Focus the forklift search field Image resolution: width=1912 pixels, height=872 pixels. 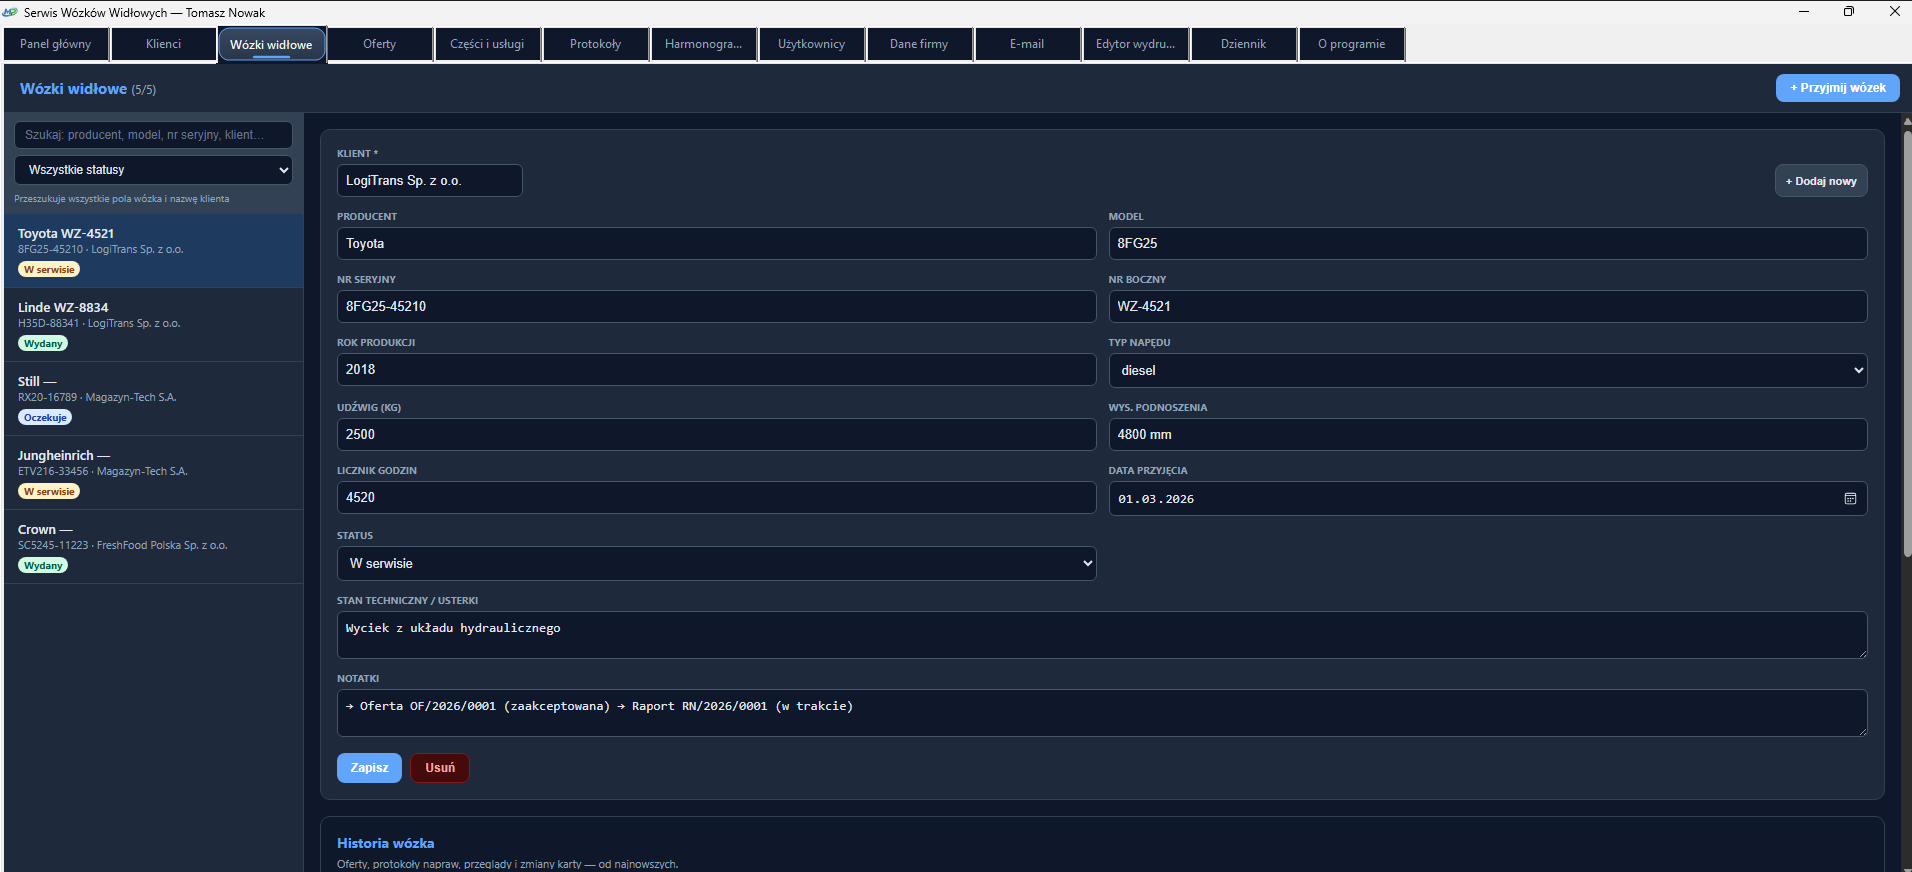tap(153, 135)
